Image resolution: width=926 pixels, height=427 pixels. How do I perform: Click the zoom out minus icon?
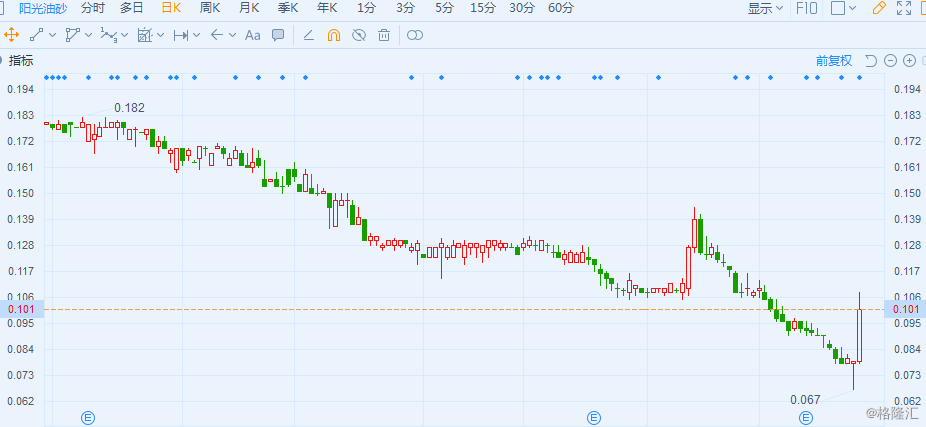coord(890,60)
